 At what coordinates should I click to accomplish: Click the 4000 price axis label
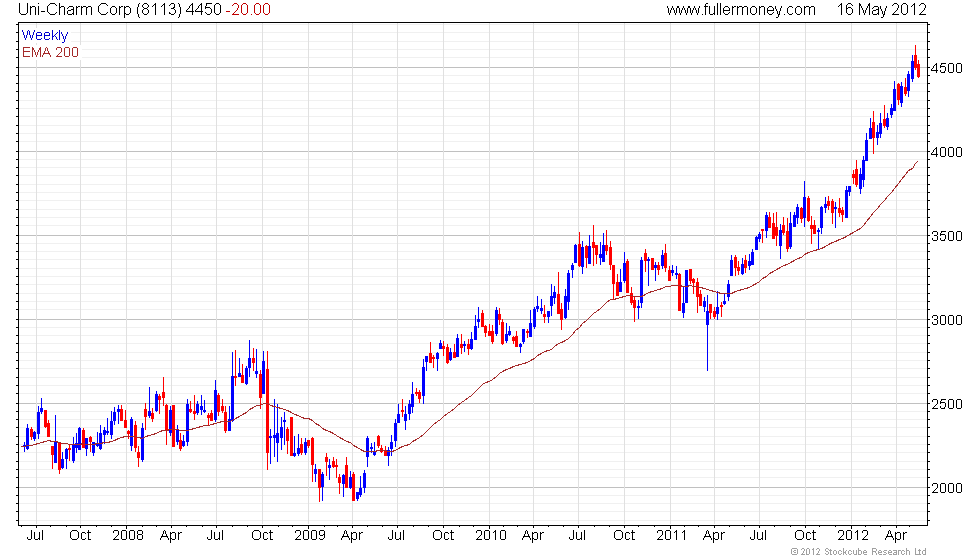(946, 152)
